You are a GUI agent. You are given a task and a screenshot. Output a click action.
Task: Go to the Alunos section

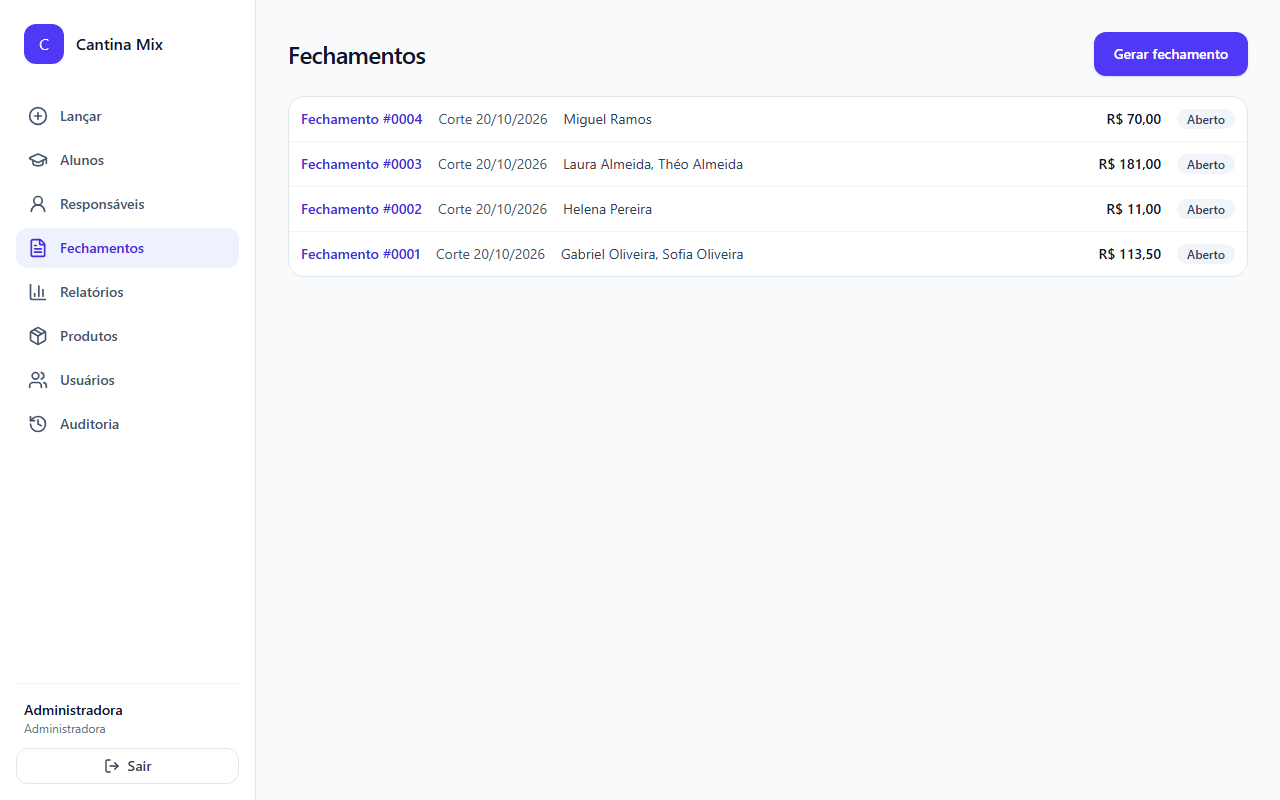pos(127,160)
